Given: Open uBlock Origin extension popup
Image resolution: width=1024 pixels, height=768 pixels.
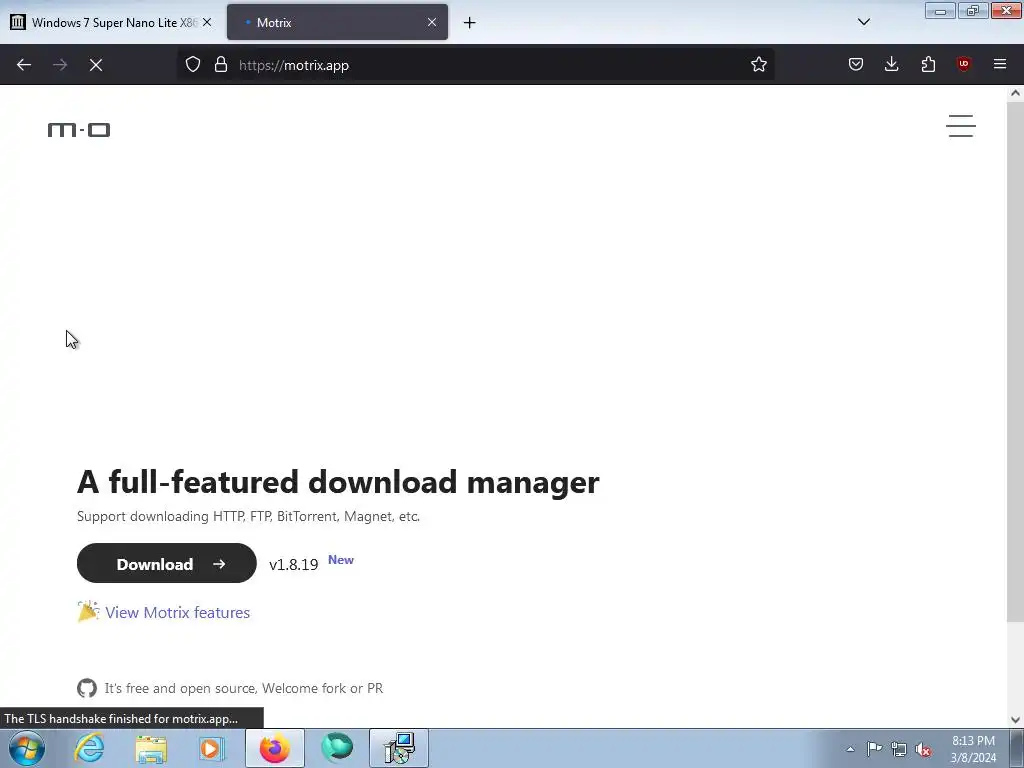Looking at the screenshot, I should click(963, 64).
